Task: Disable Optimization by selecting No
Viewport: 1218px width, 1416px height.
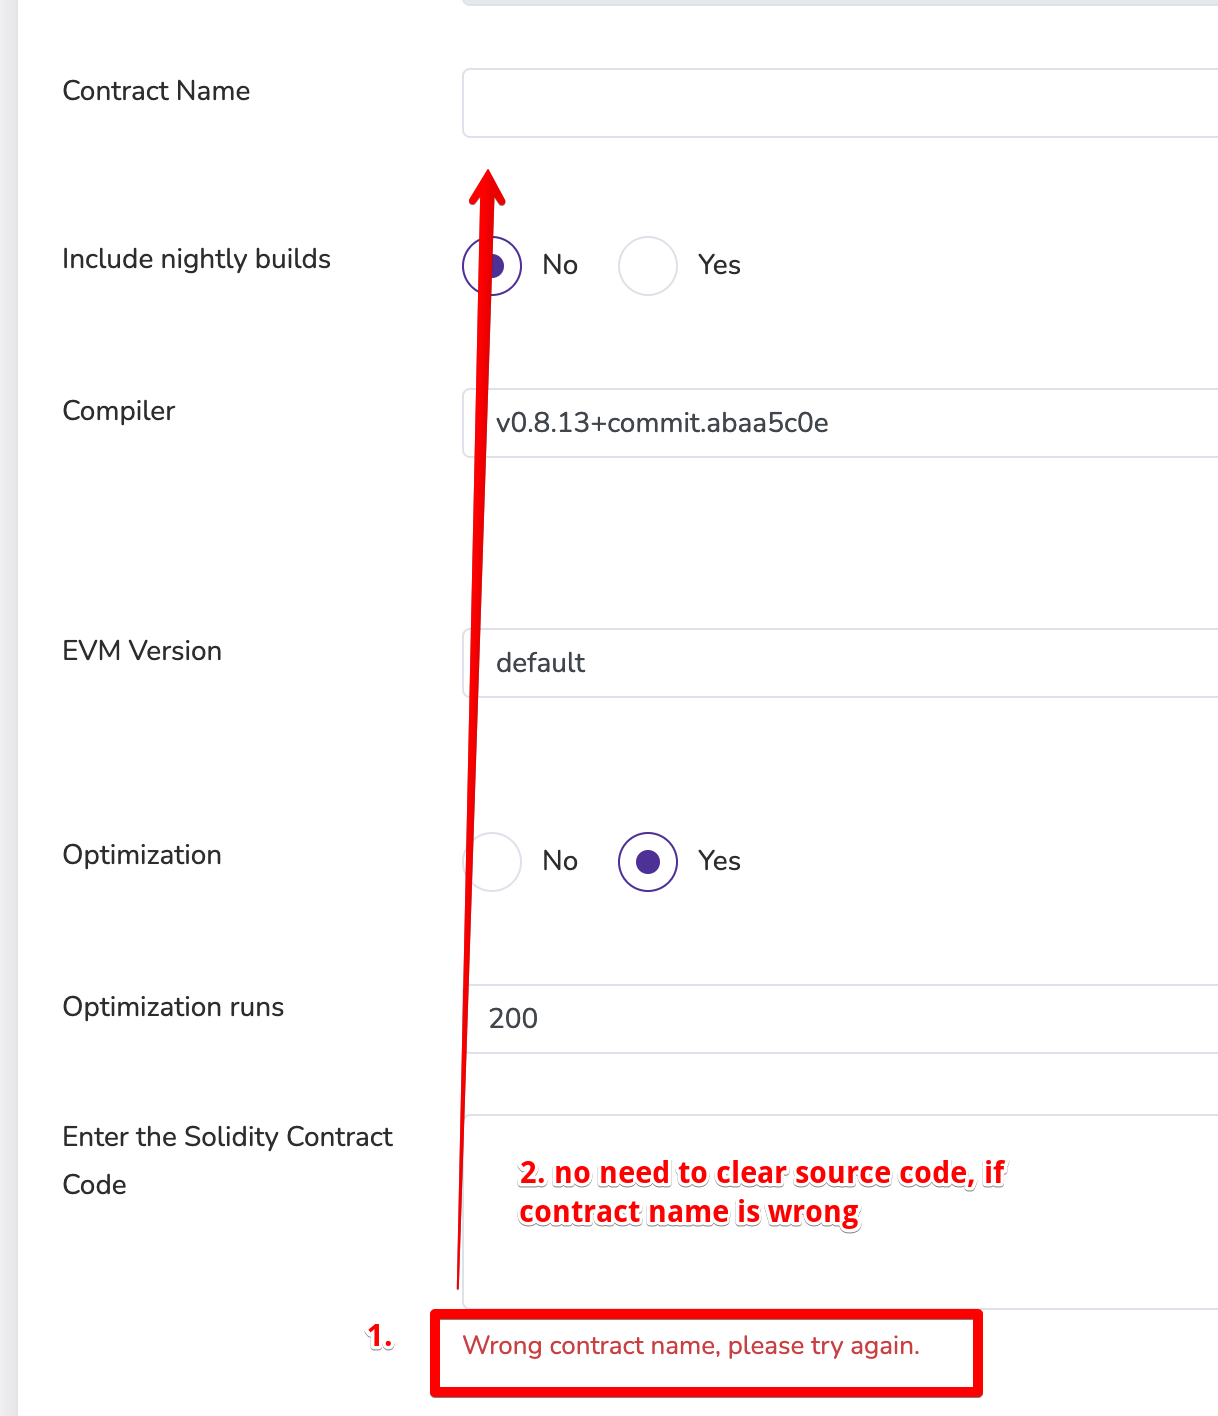Action: [x=492, y=861]
